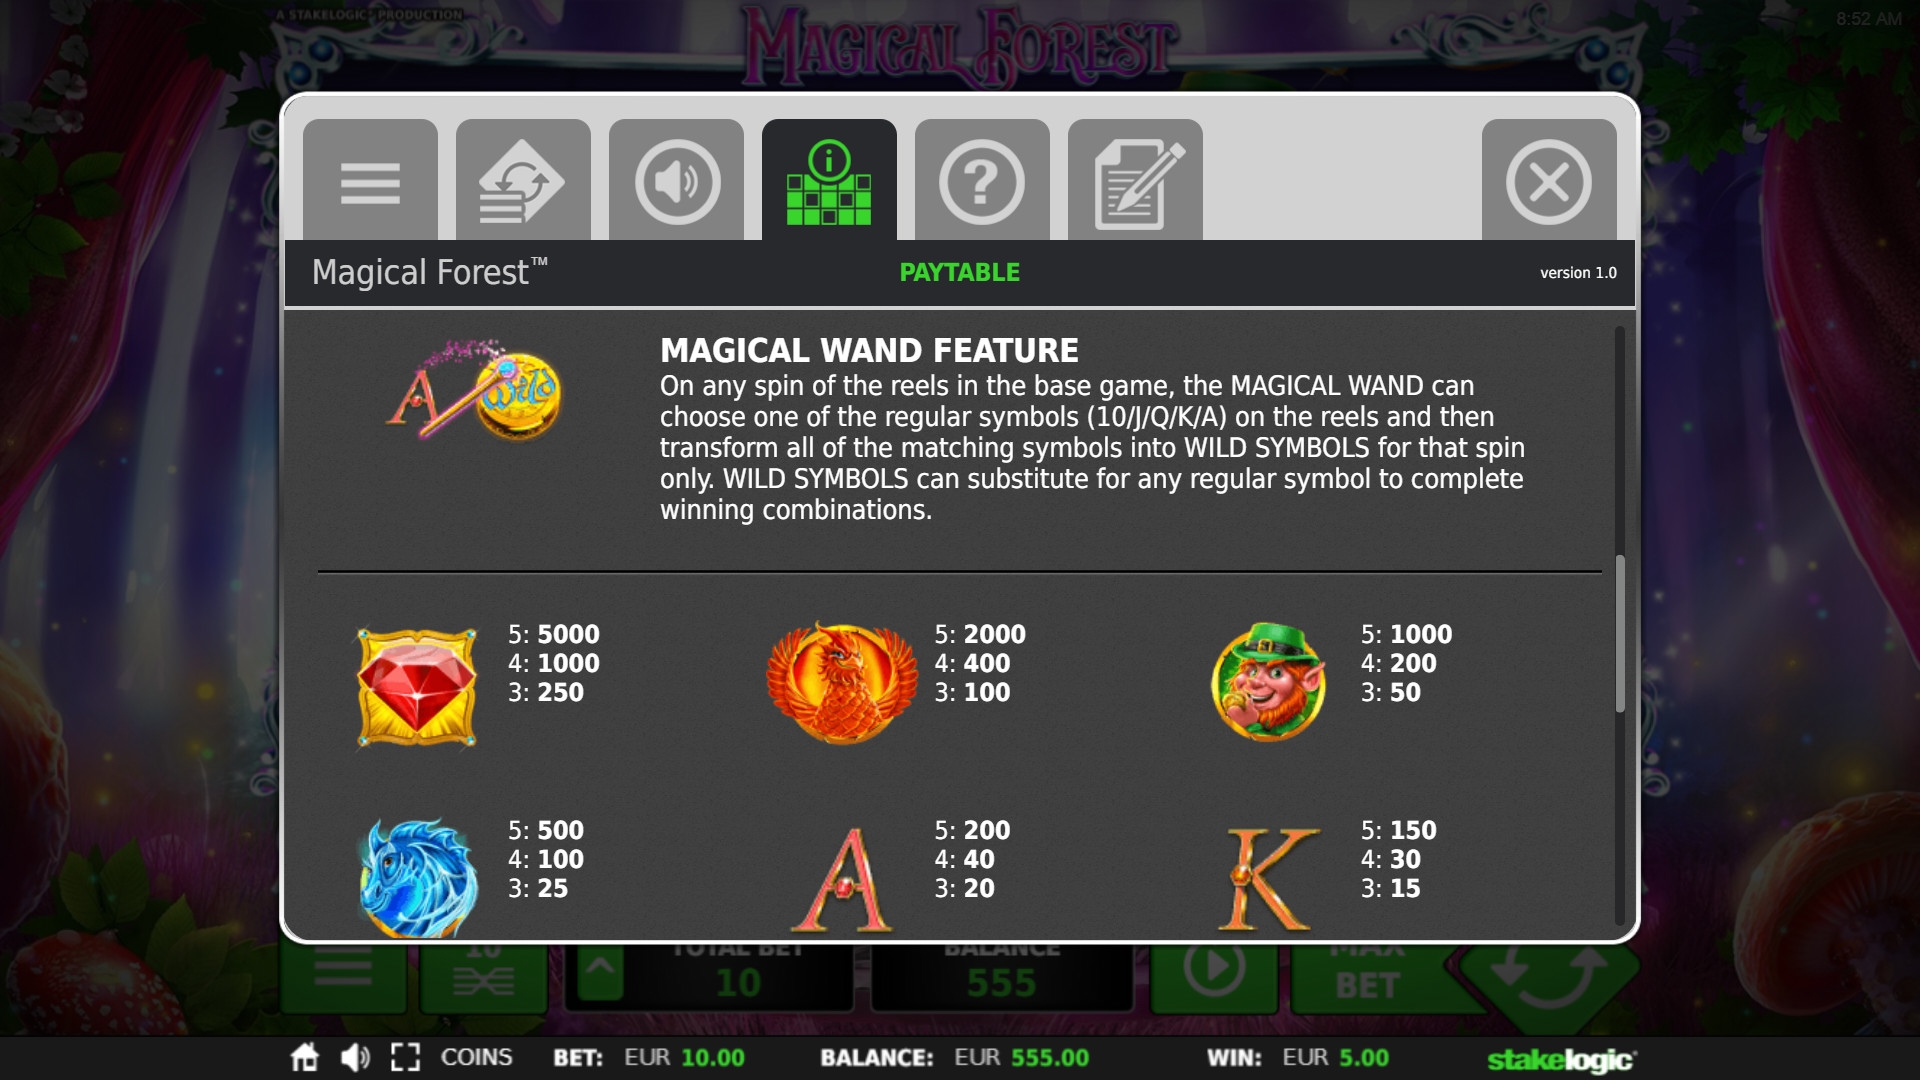This screenshot has height=1080, width=1920.
Task: Click the stakelogic logo link
Action: click(x=1561, y=1059)
